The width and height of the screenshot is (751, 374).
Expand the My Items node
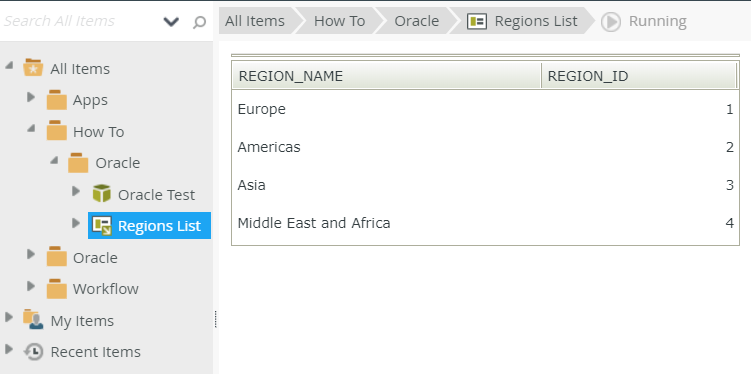pyautogui.click(x=9, y=317)
